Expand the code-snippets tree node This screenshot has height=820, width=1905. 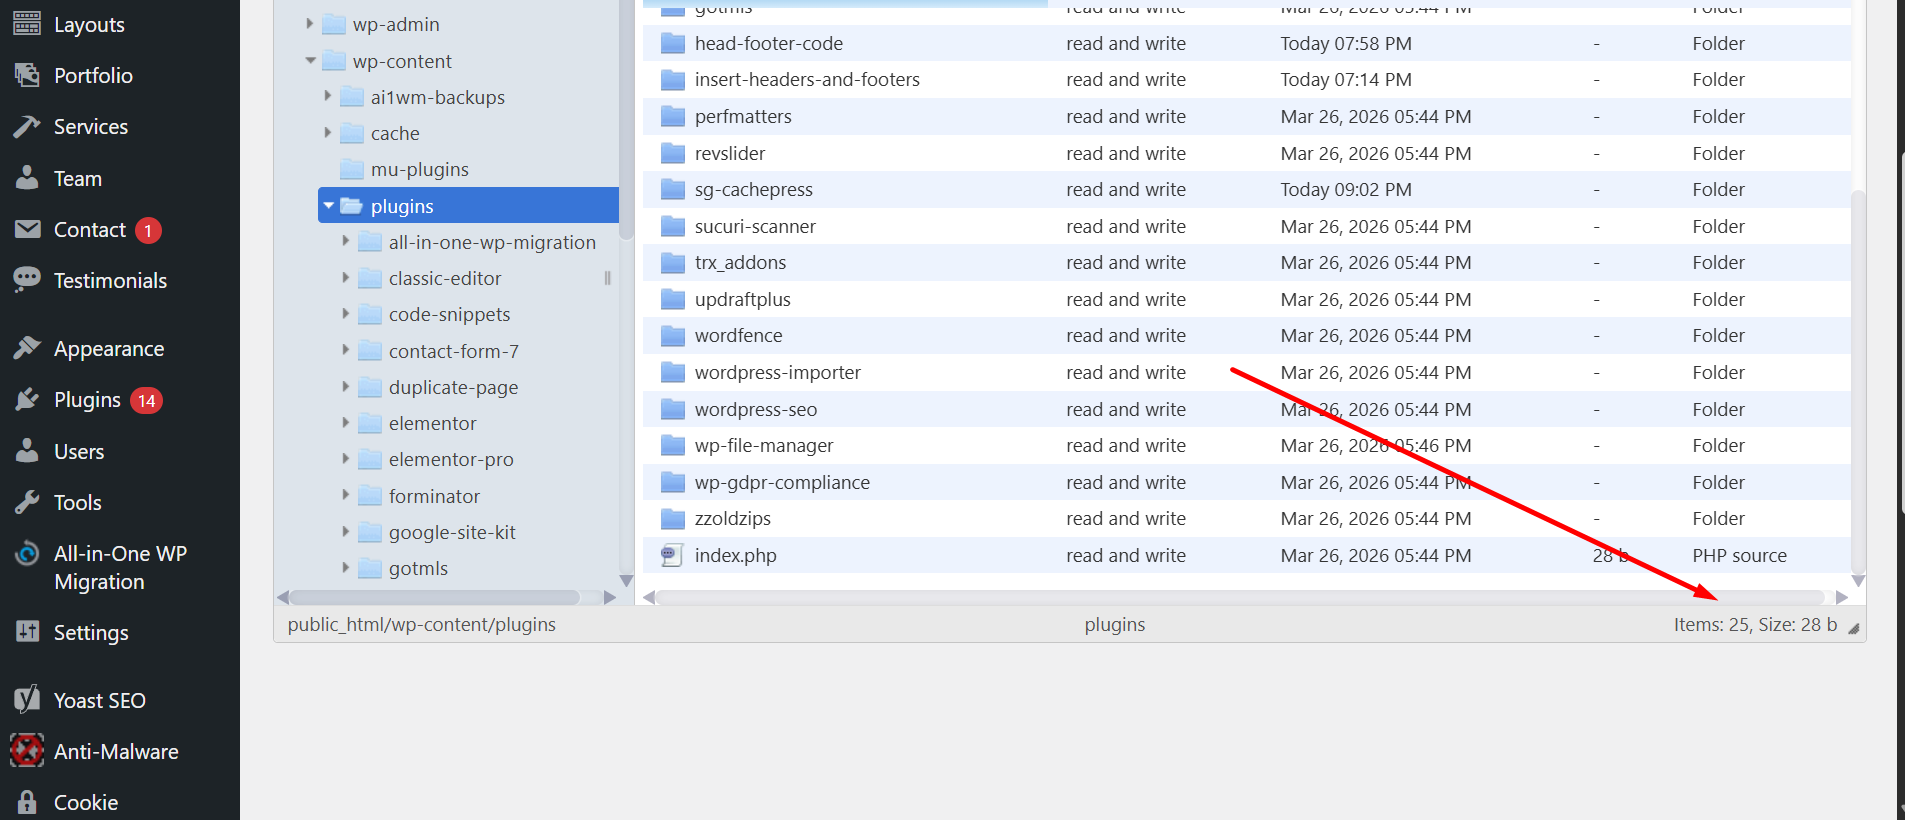pos(345,313)
